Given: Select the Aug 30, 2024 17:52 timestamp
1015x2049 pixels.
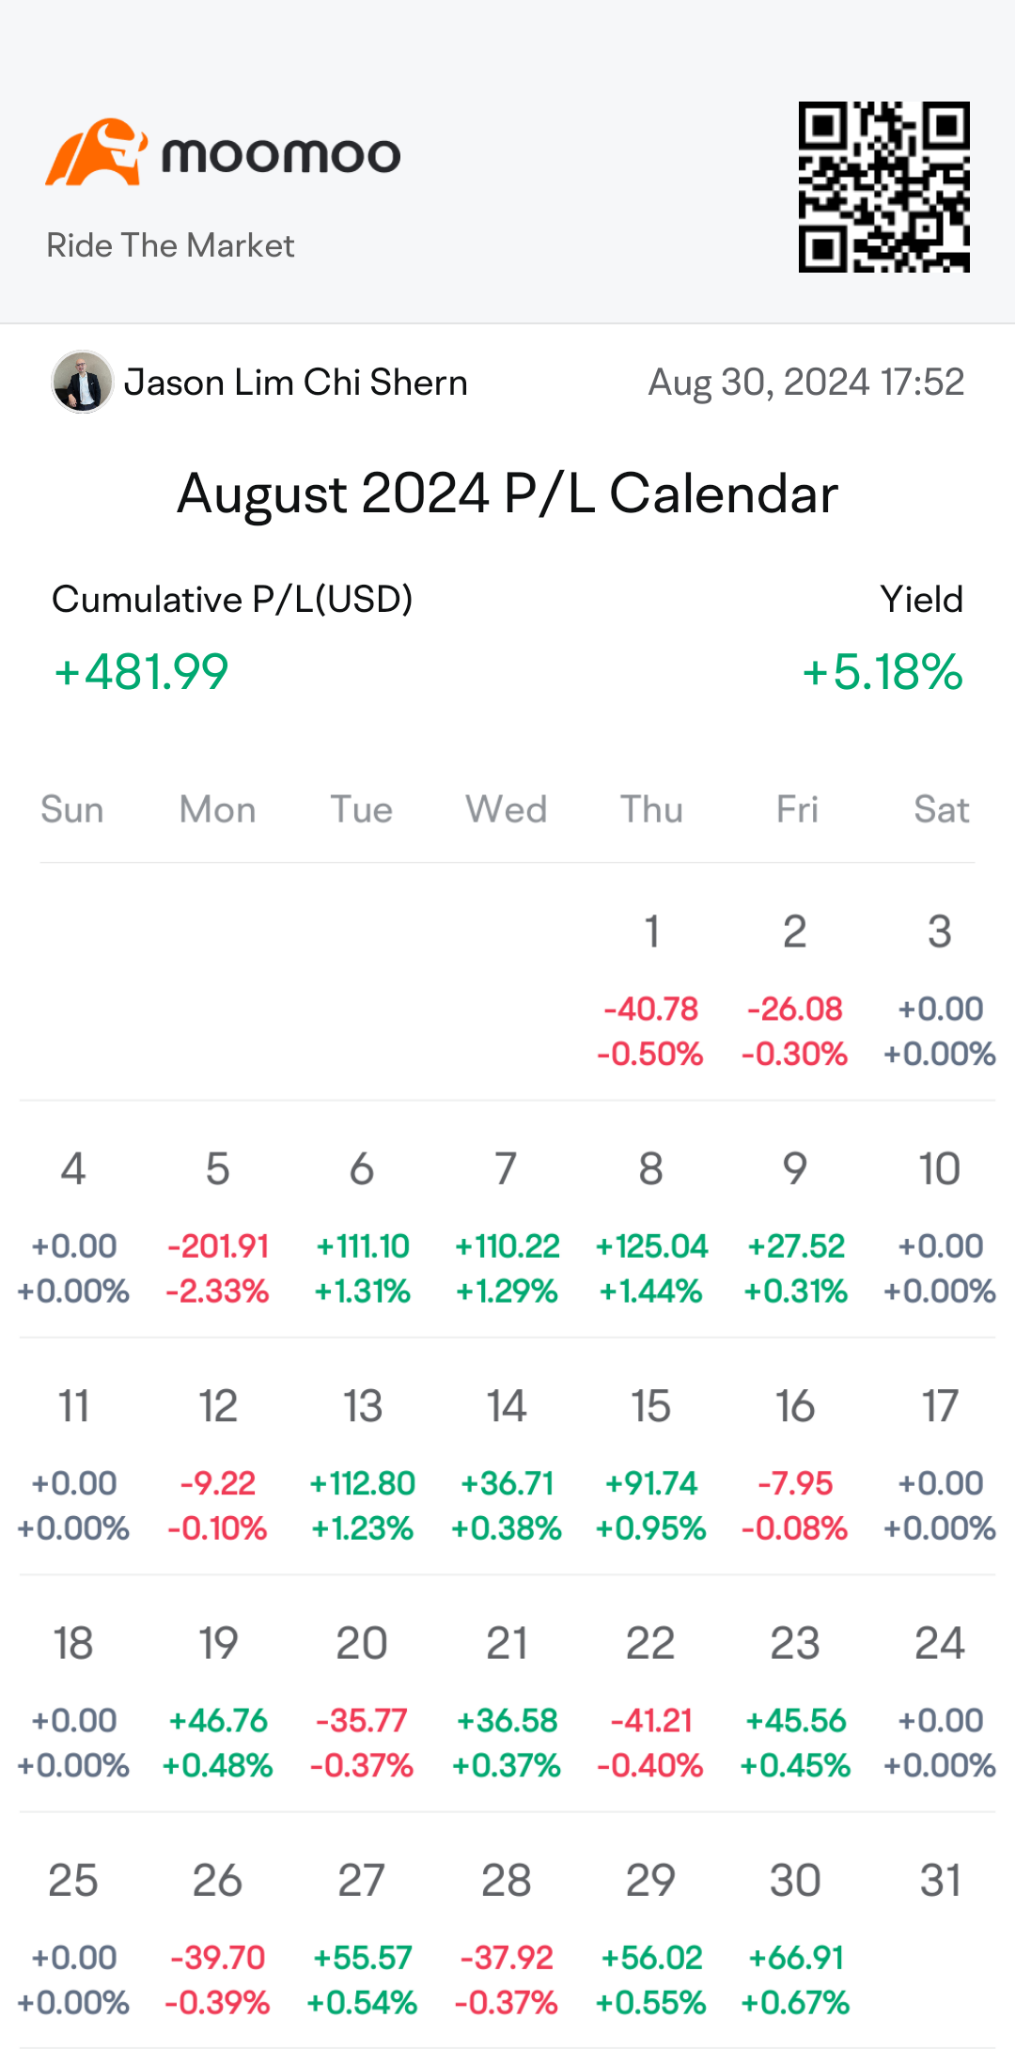Looking at the screenshot, I should tap(806, 382).
